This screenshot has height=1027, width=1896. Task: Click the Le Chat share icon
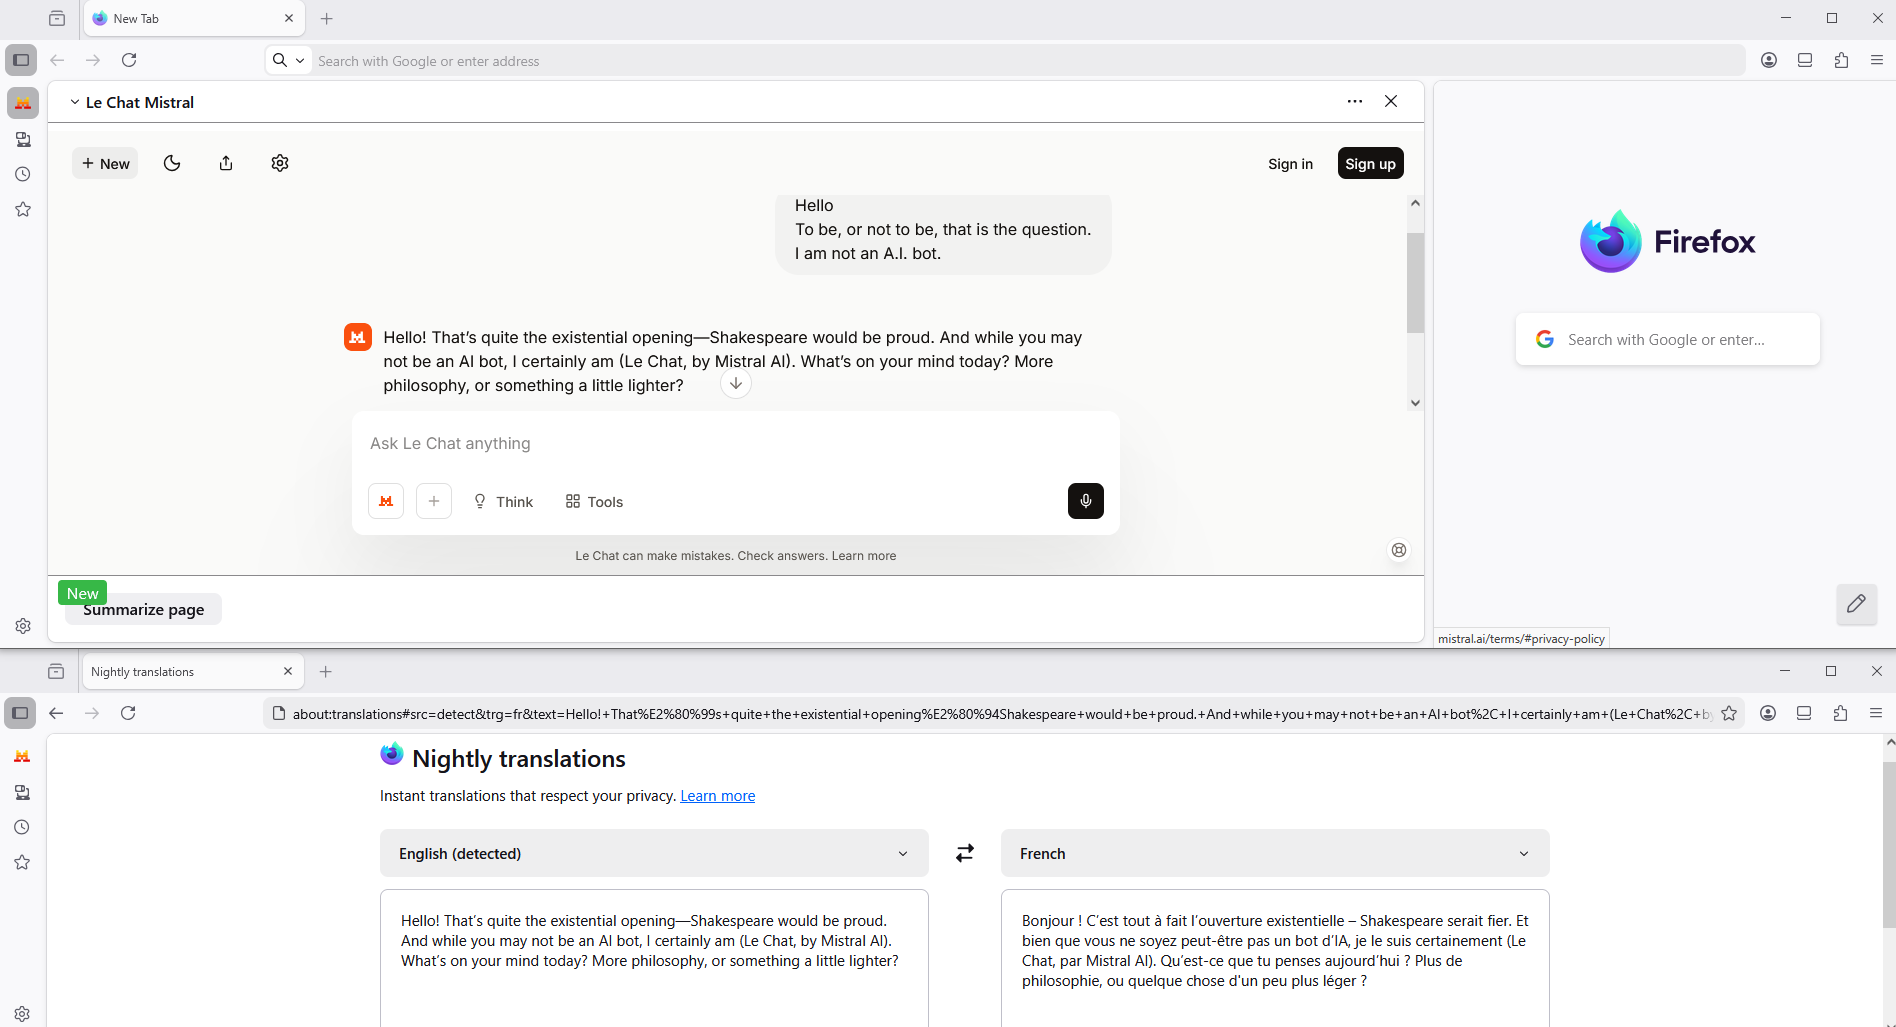(x=226, y=163)
